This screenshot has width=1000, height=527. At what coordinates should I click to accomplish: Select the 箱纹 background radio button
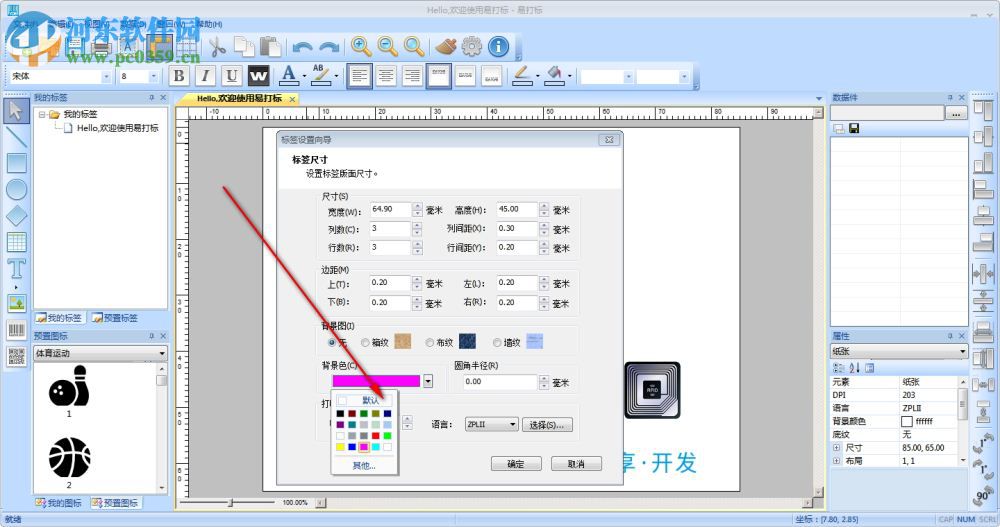click(365, 343)
